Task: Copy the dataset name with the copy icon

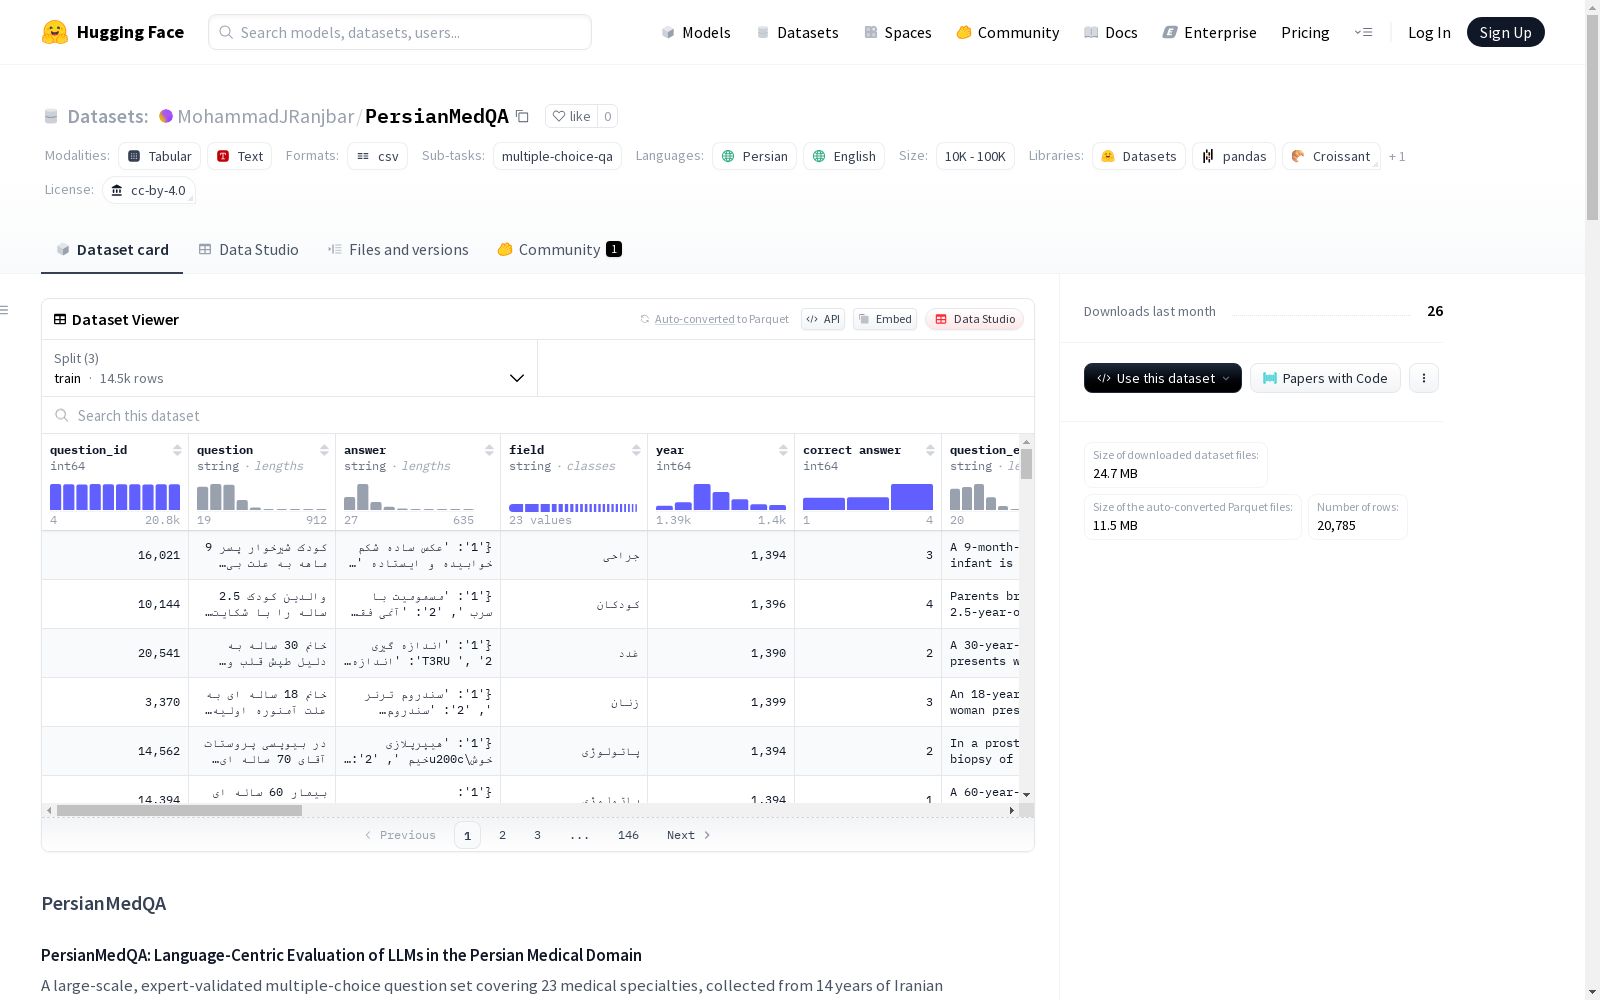Action: pyautogui.click(x=522, y=116)
